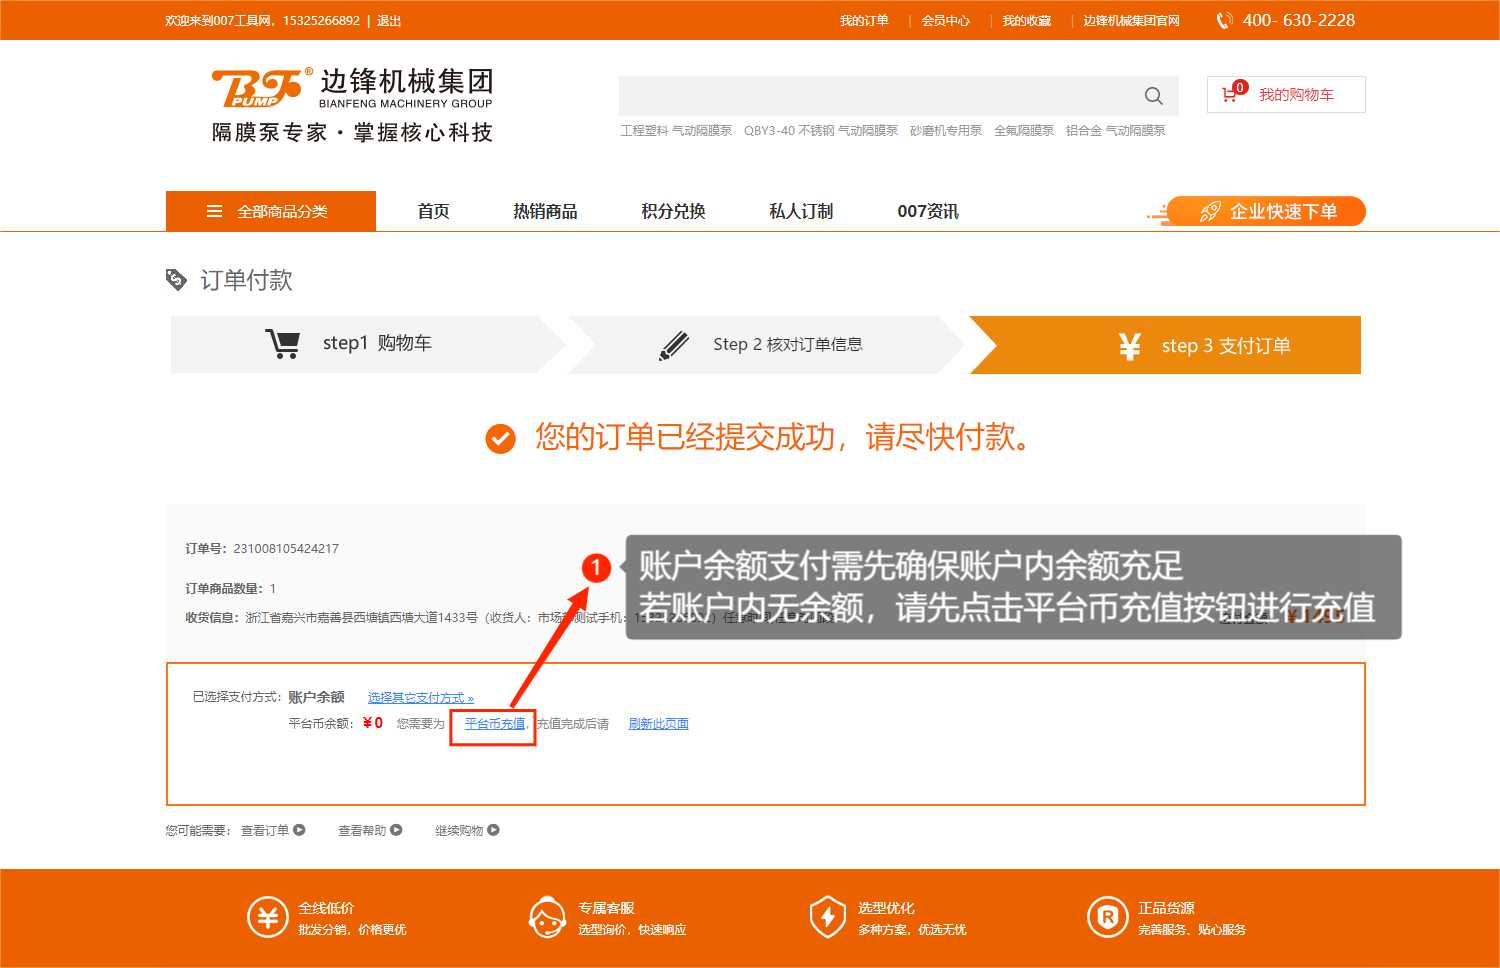1500x968 pixels.
Task: Select Step 2 核对订单信息 step
Action: click(767, 344)
